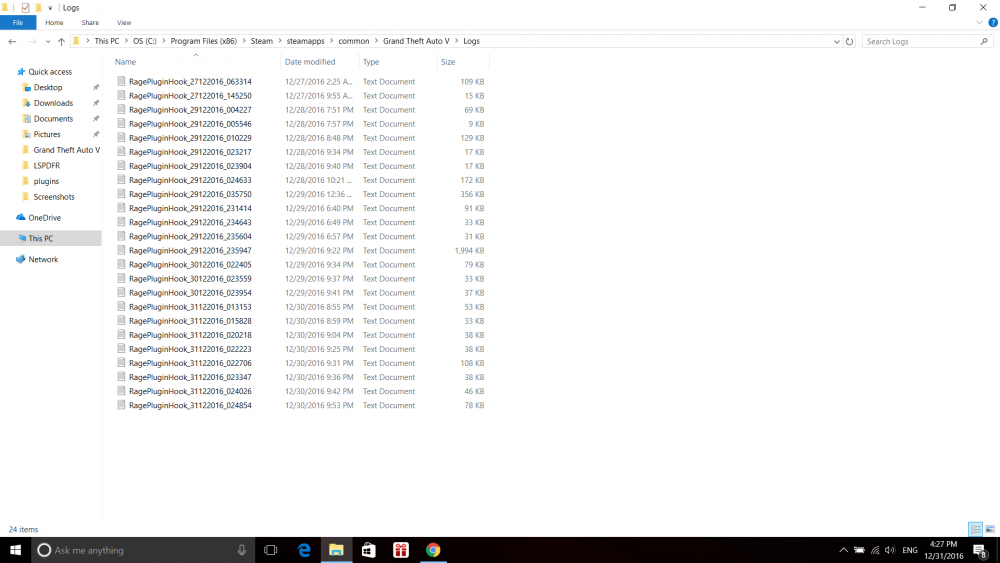Image resolution: width=1000 pixels, height=563 pixels.
Task: Open the red gift box taskbar app
Action: tap(401, 550)
